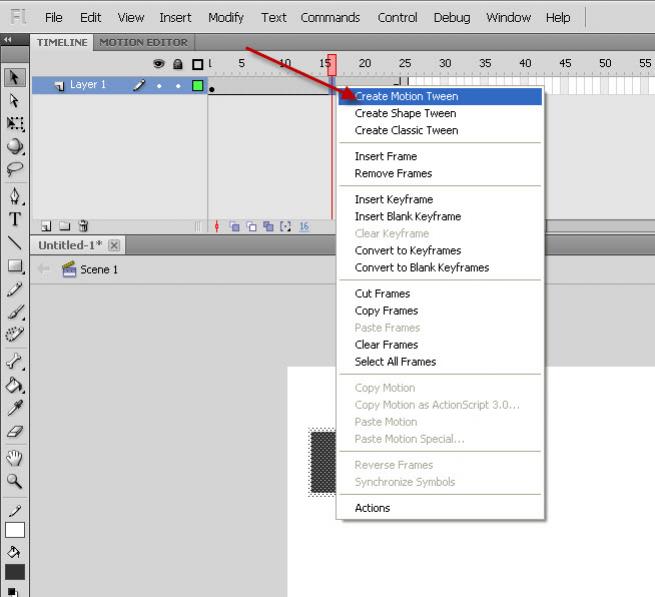Select the Line tool
655x597 pixels.
15,242
